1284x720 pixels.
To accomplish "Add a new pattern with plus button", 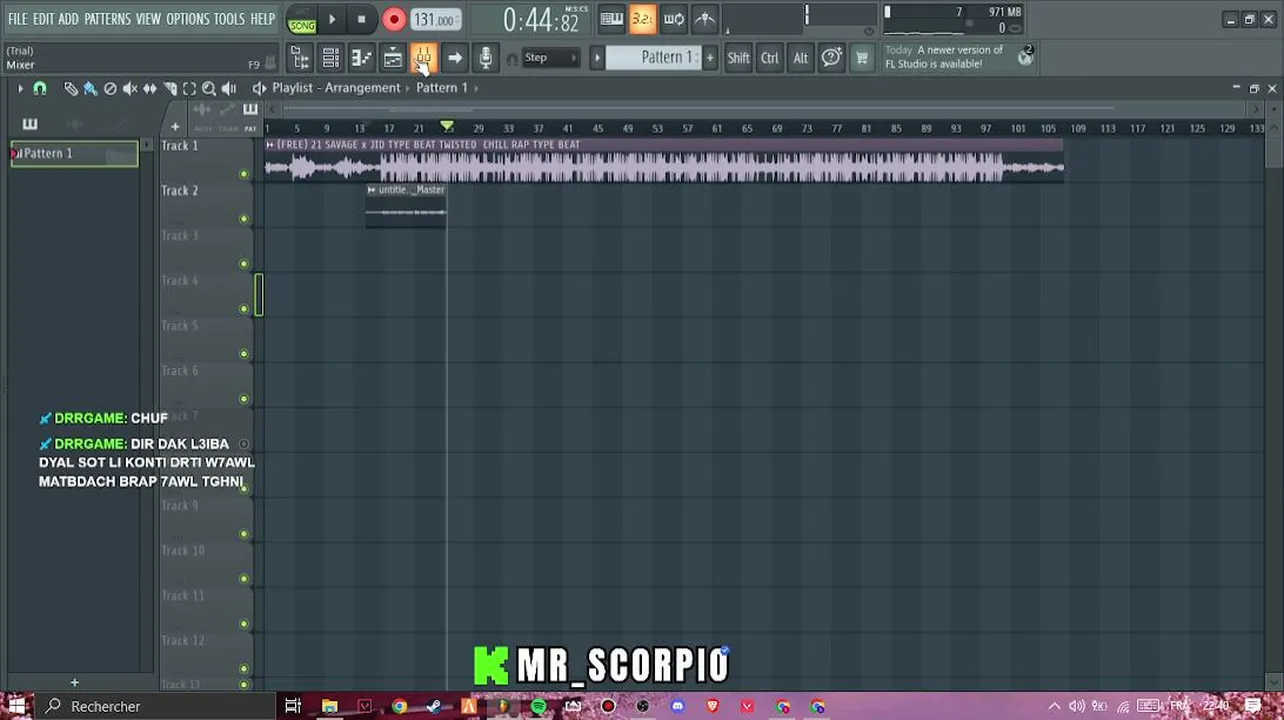I will click(x=710, y=58).
